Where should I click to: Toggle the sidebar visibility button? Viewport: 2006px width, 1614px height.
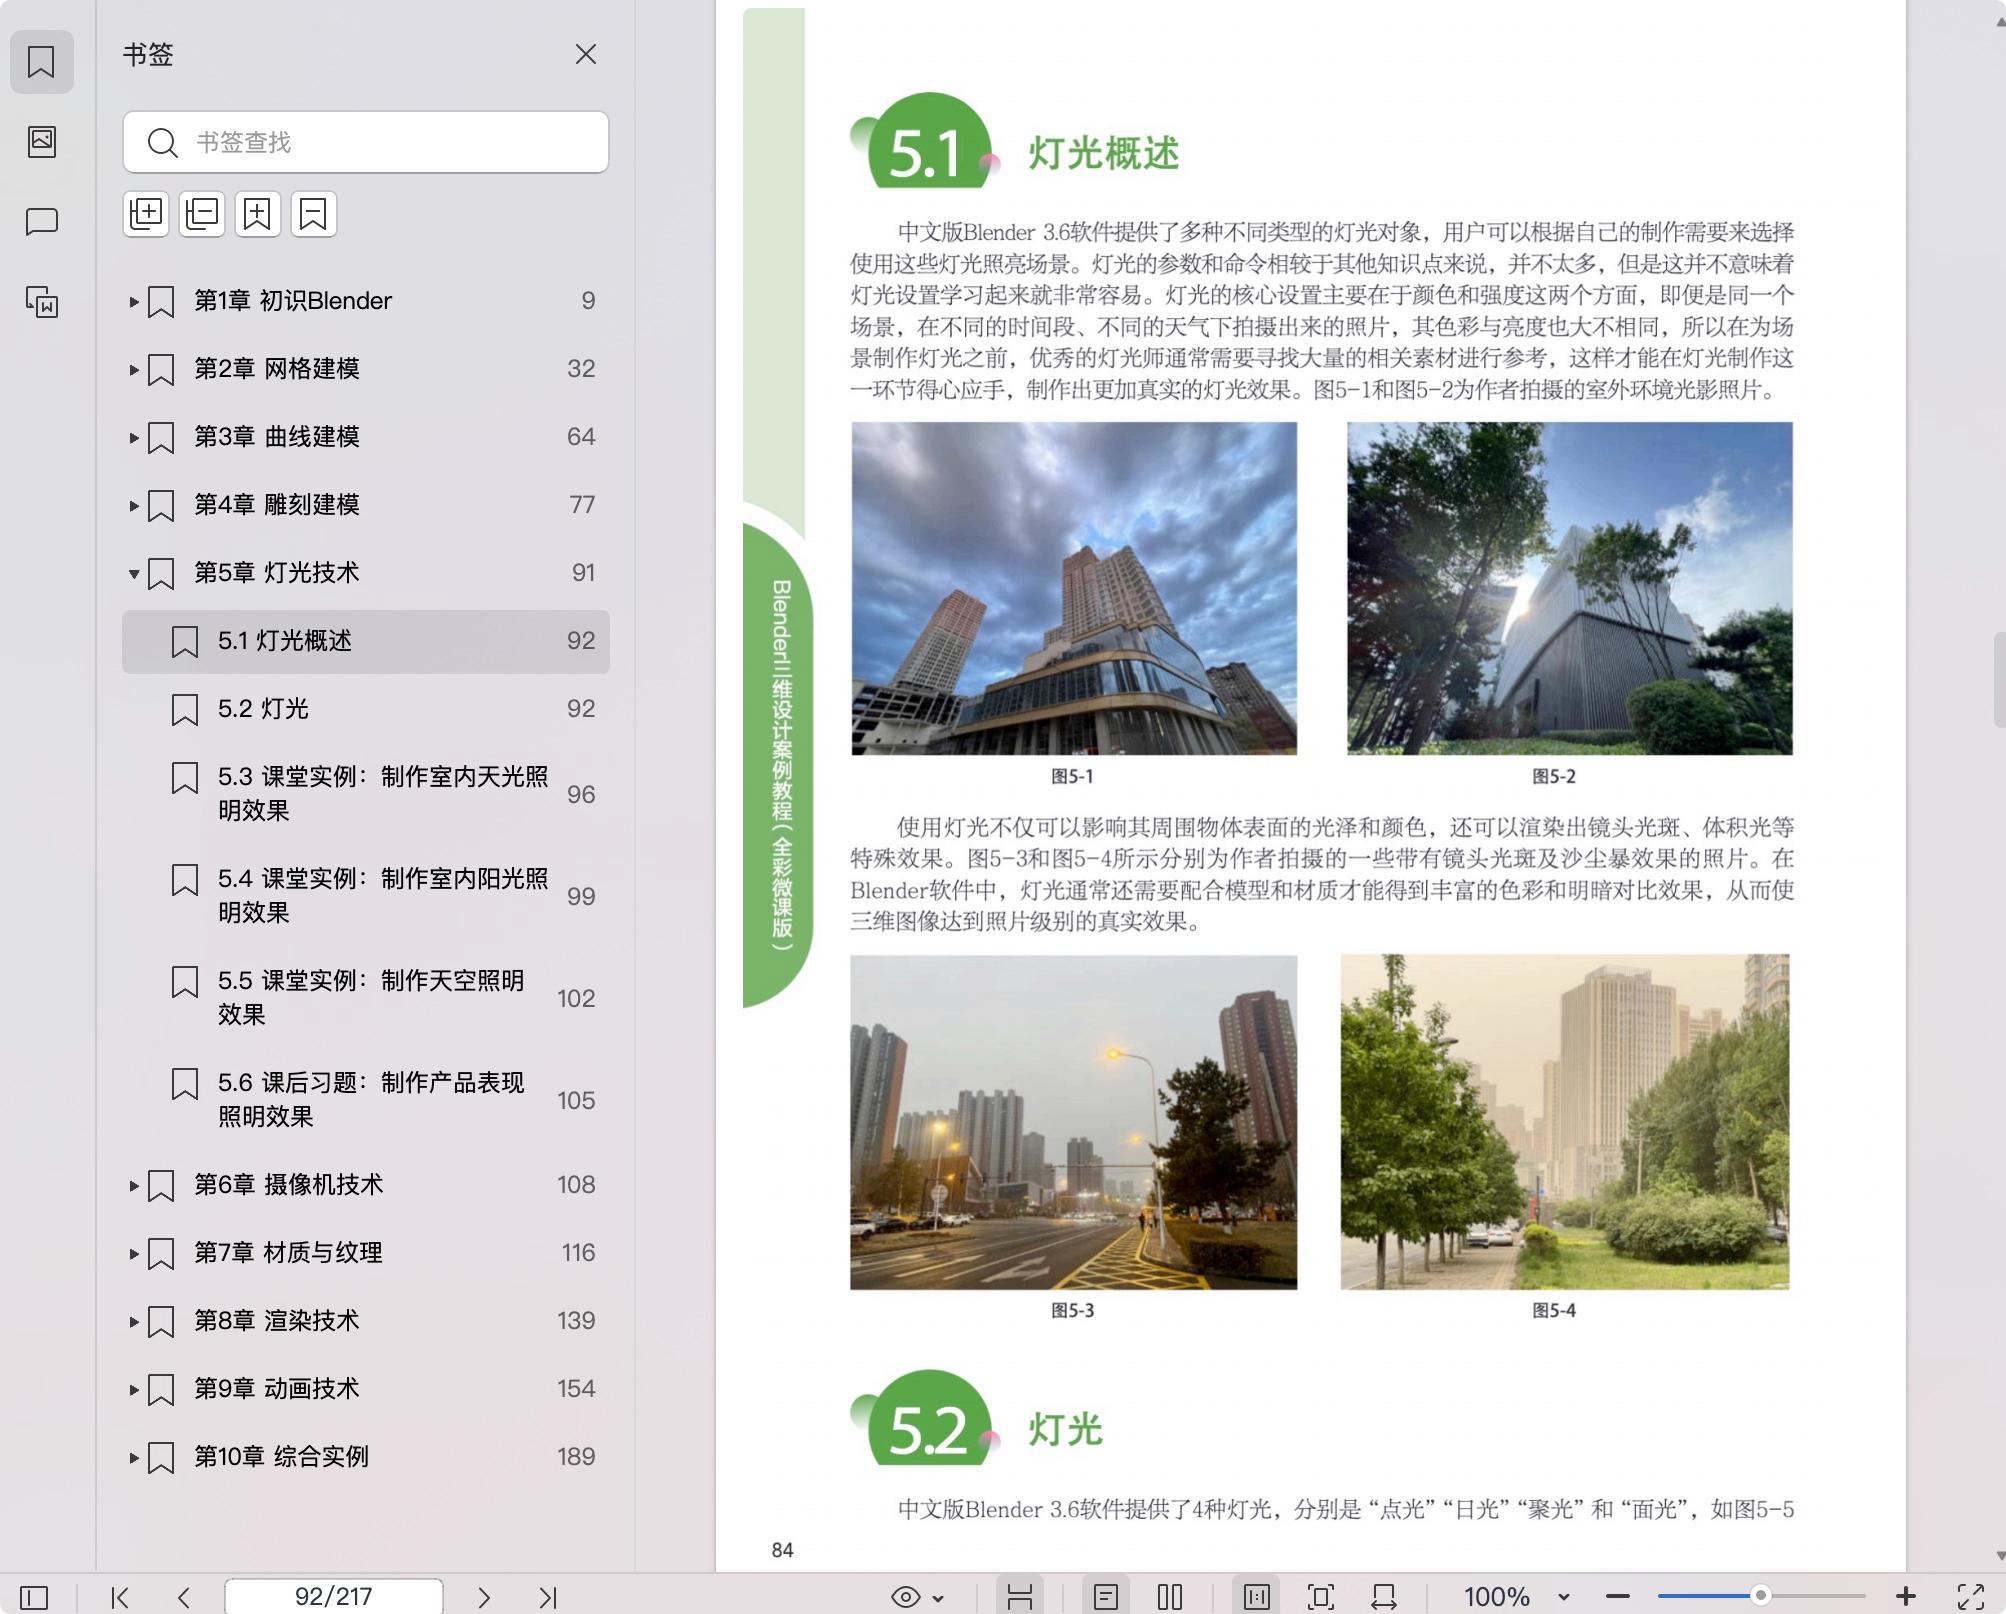pos(34,1597)
